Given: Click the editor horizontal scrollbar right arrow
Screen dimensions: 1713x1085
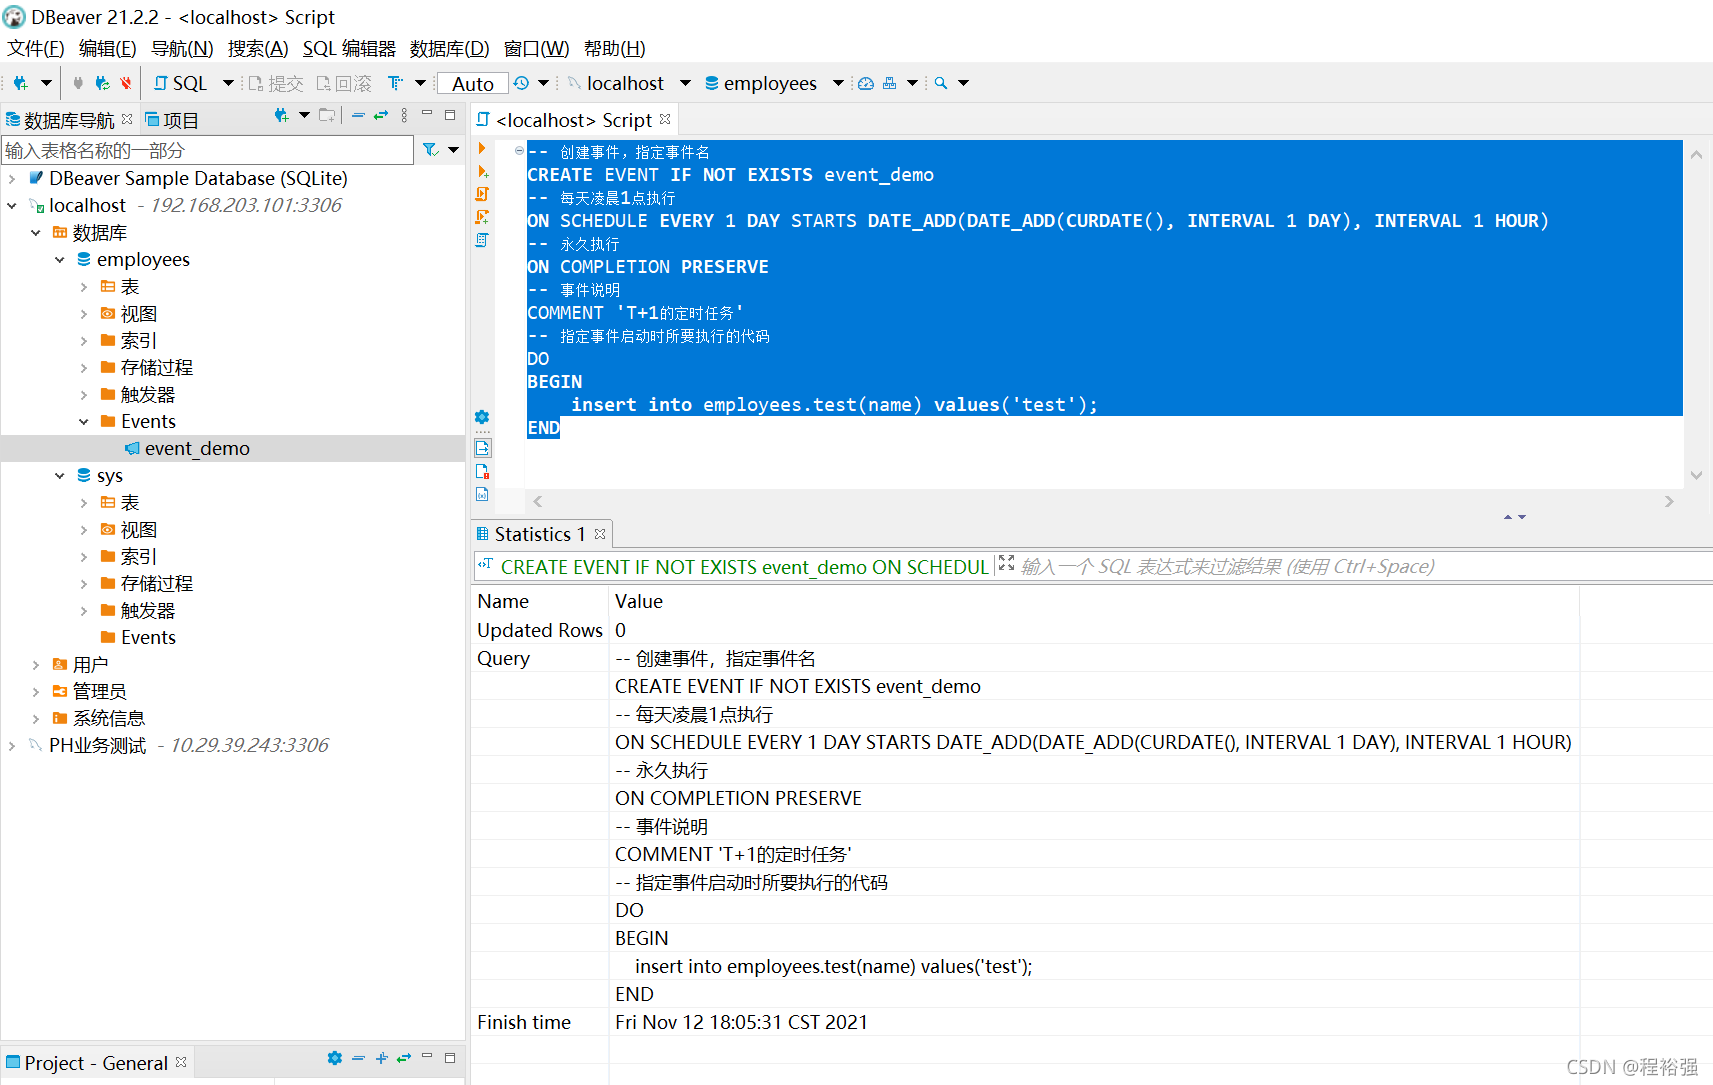Looking at the screenshot, I should click(1669, 501).
